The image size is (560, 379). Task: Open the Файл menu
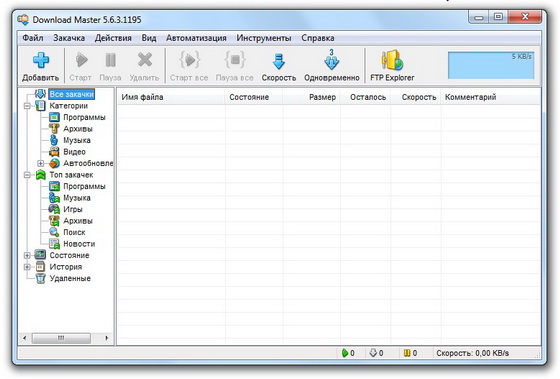coord(33,38)
